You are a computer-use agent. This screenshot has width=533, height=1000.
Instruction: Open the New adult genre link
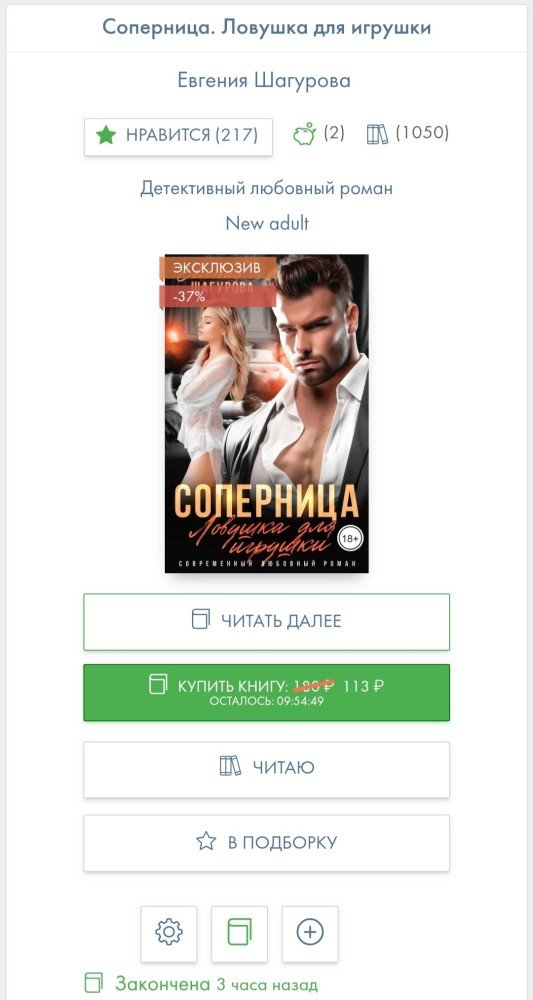coord(267,223)
